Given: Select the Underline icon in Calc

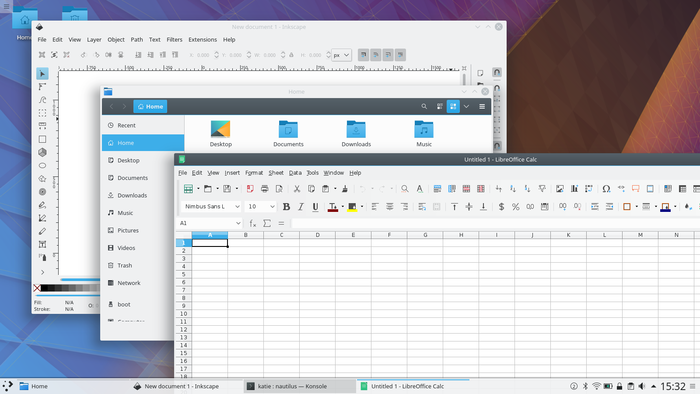Looking at the screenshot, I should 315,207.
